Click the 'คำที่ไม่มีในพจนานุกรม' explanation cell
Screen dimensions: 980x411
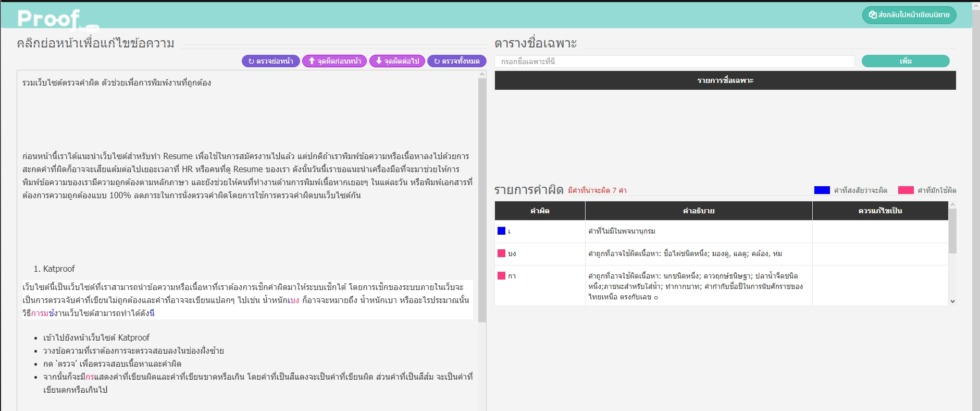pos(699,231)
